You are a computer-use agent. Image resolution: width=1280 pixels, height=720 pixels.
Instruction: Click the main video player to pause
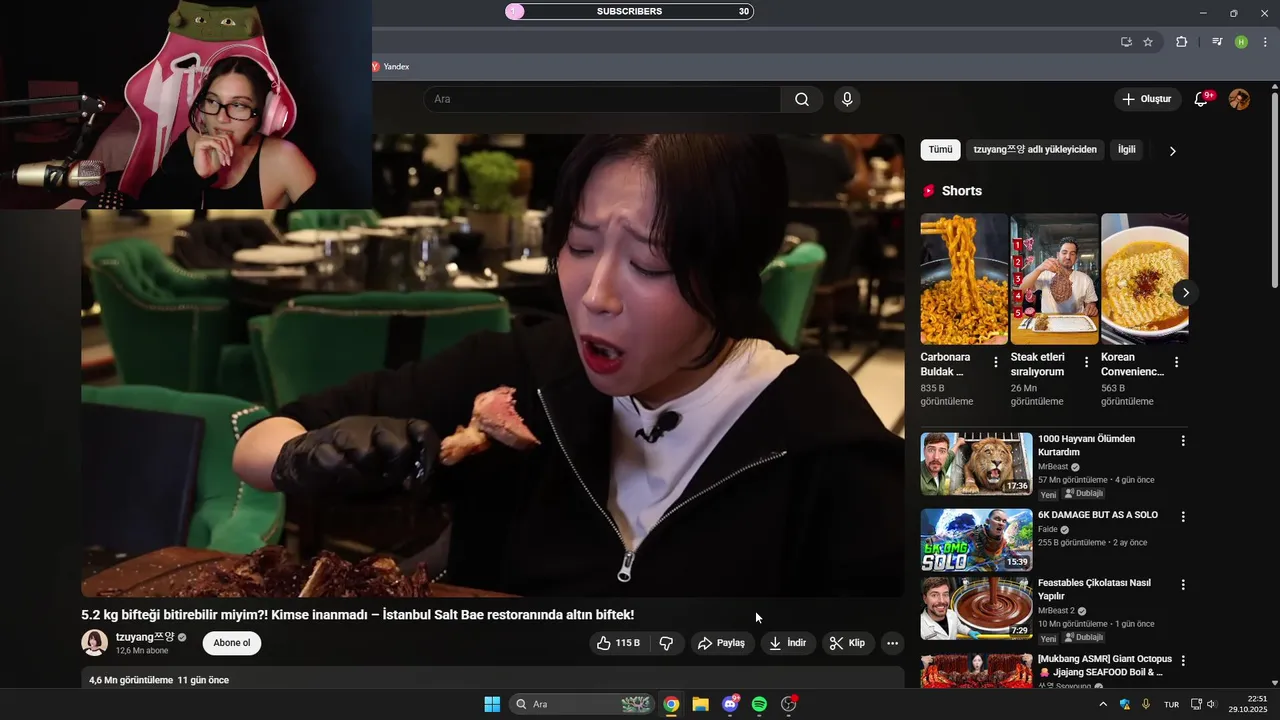(492, 366)
